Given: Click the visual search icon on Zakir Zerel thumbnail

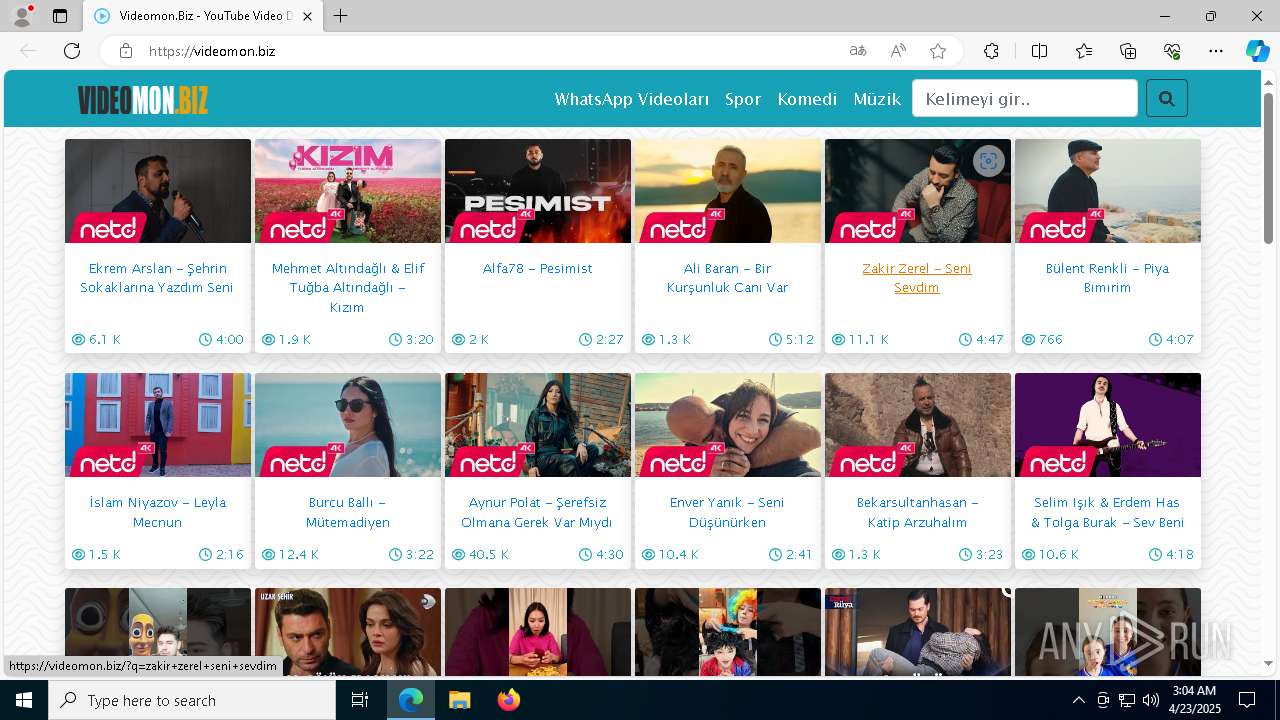Looking at the screenshot, I should (x=988, y=161).
